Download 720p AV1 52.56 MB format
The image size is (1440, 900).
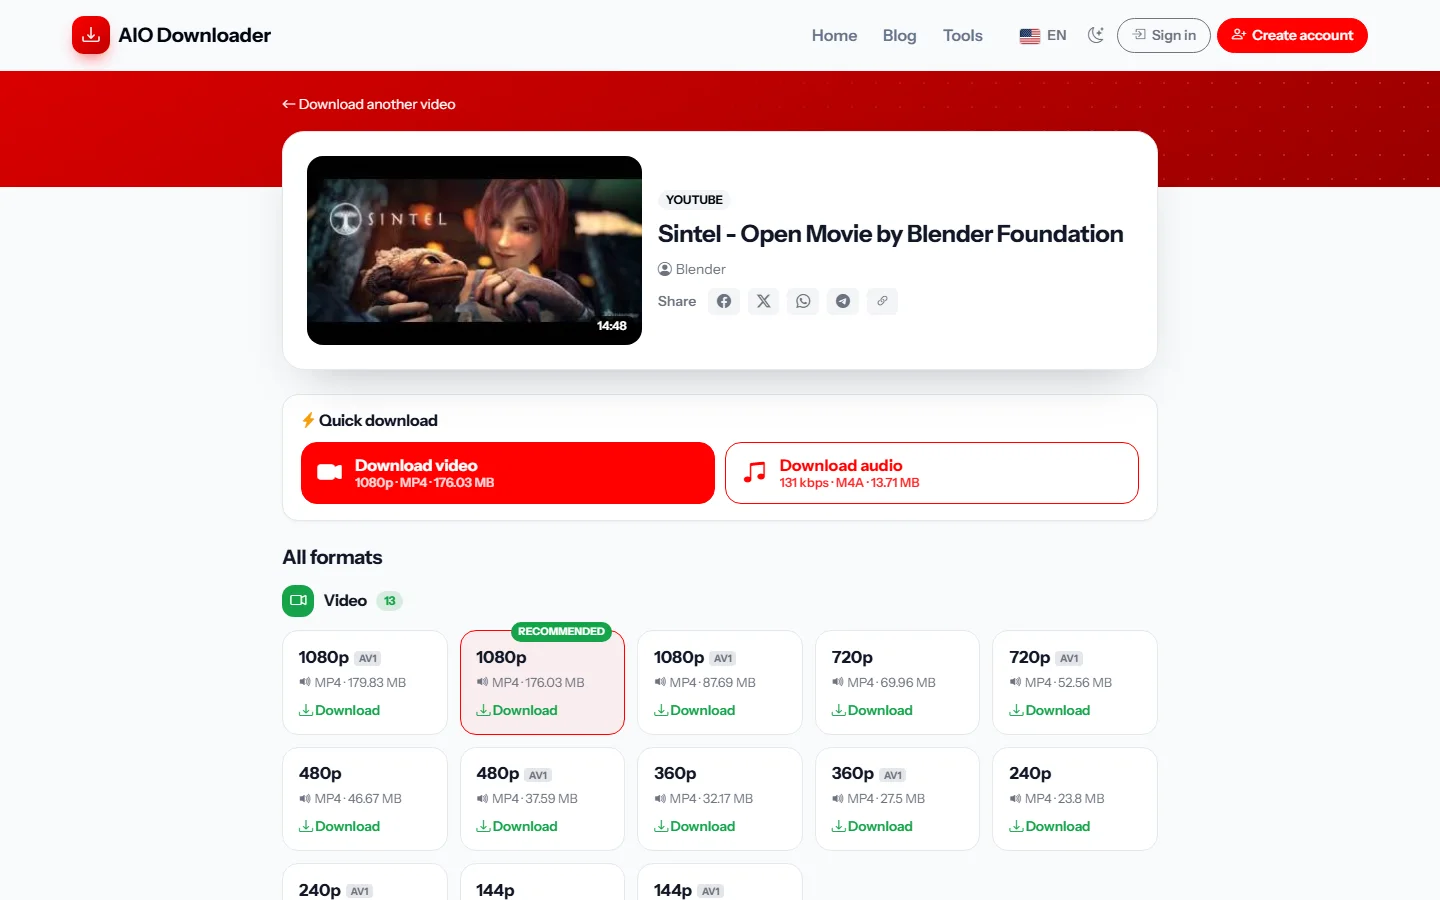tap(1050, 710)
